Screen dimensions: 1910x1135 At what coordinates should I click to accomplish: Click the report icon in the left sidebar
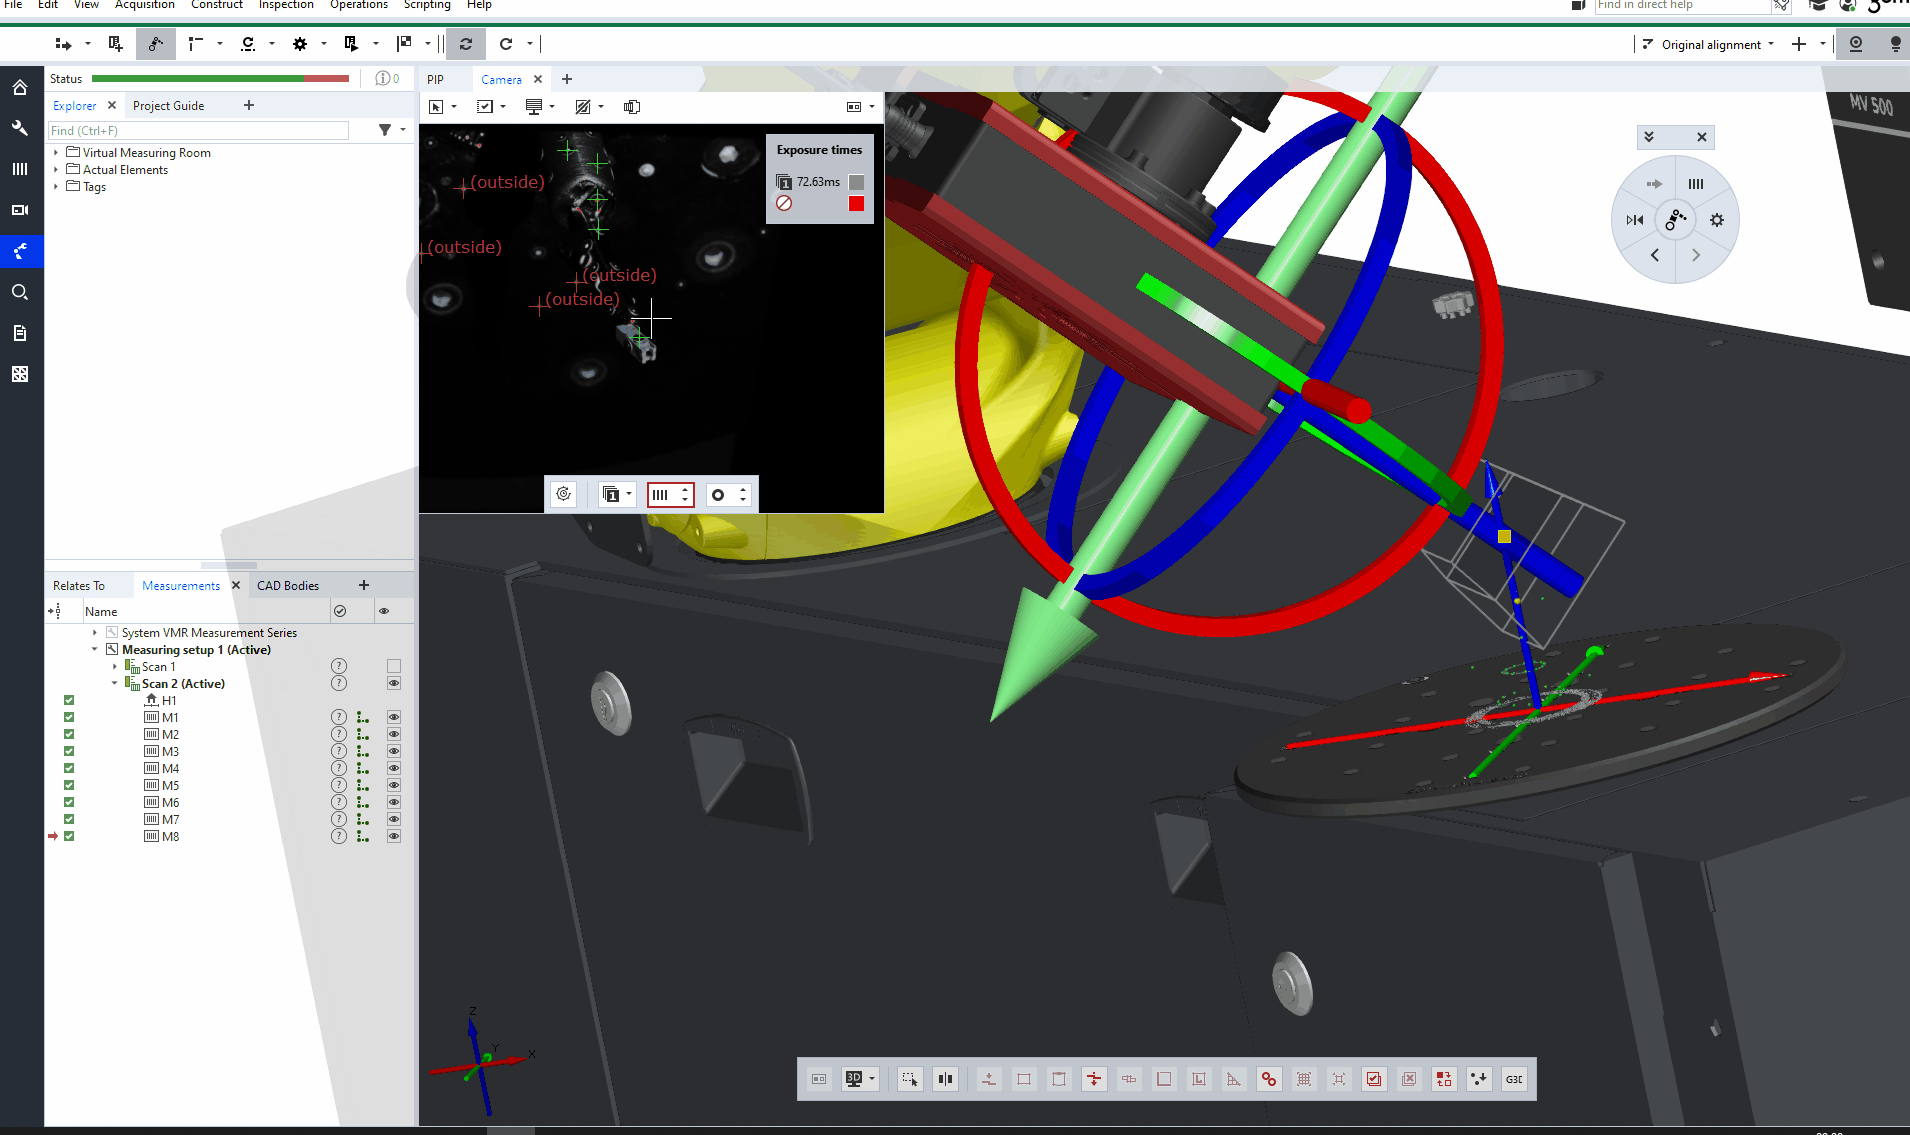click(x=21, y=332)
